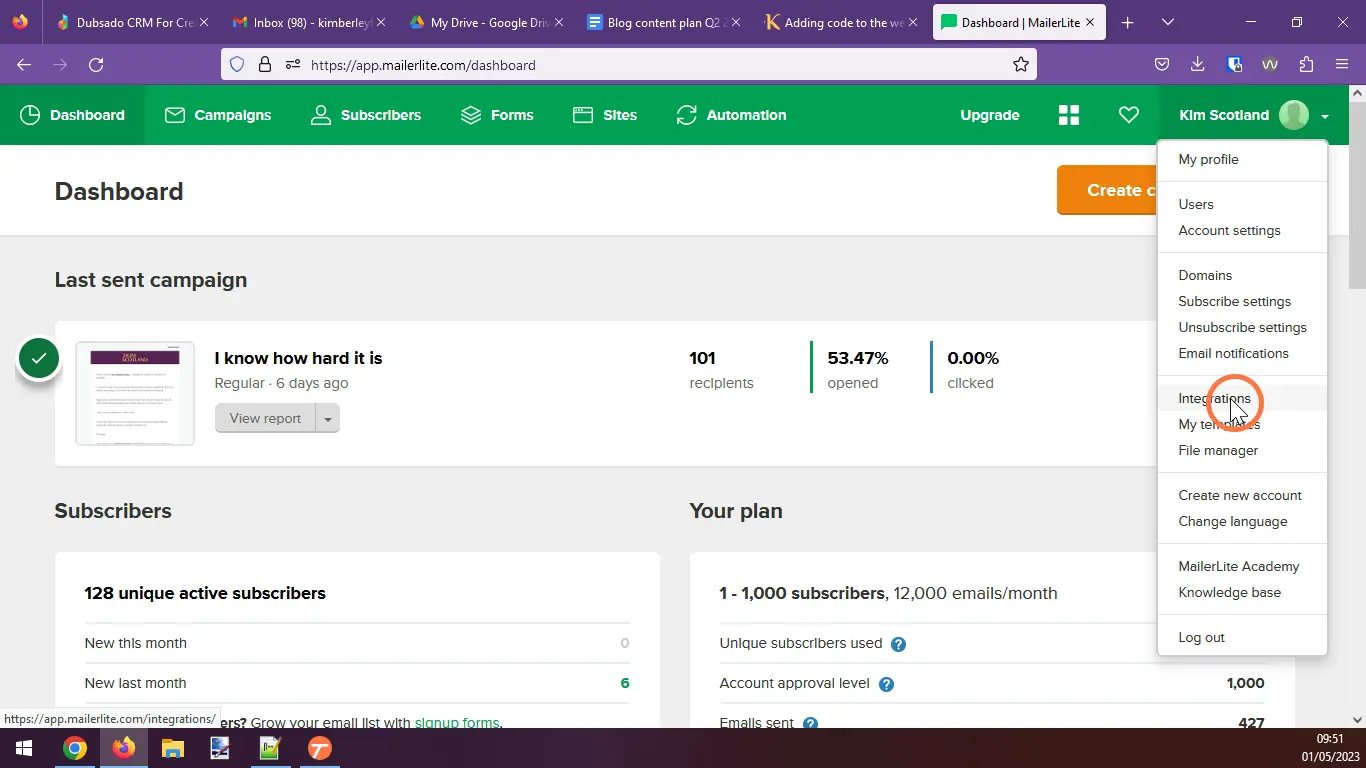Launch Chrome from the taskbar
The image size is (1366, 768).
pyautogui.click(x=74, y=748)
